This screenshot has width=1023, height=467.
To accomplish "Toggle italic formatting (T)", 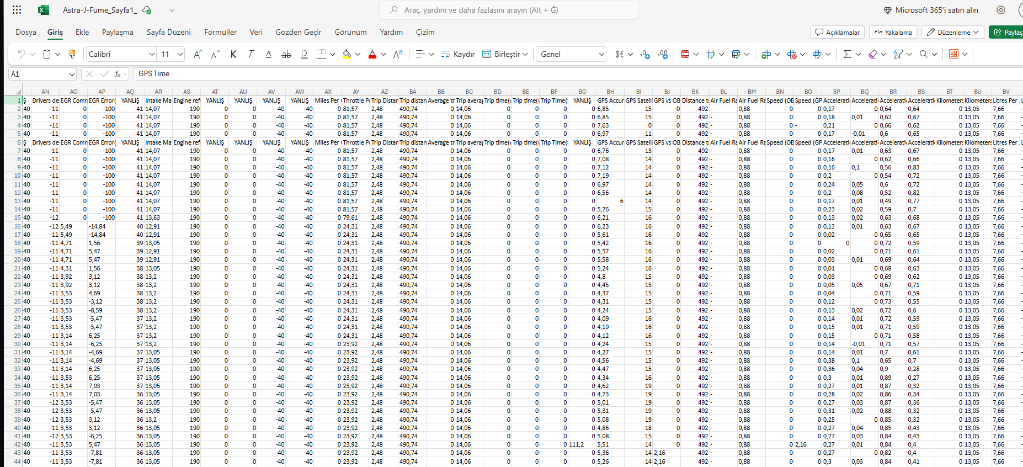I will tap(251, 54).
